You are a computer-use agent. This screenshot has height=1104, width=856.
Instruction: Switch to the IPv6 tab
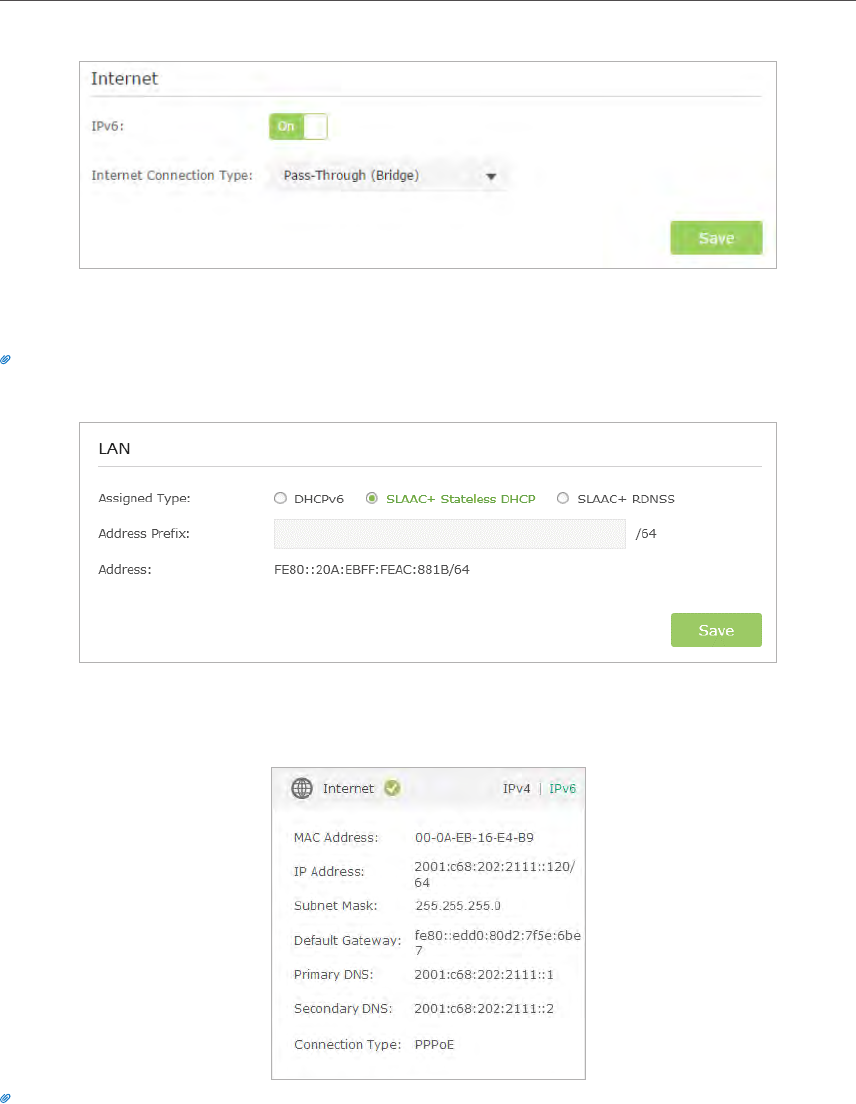click(x=562, y=789)
